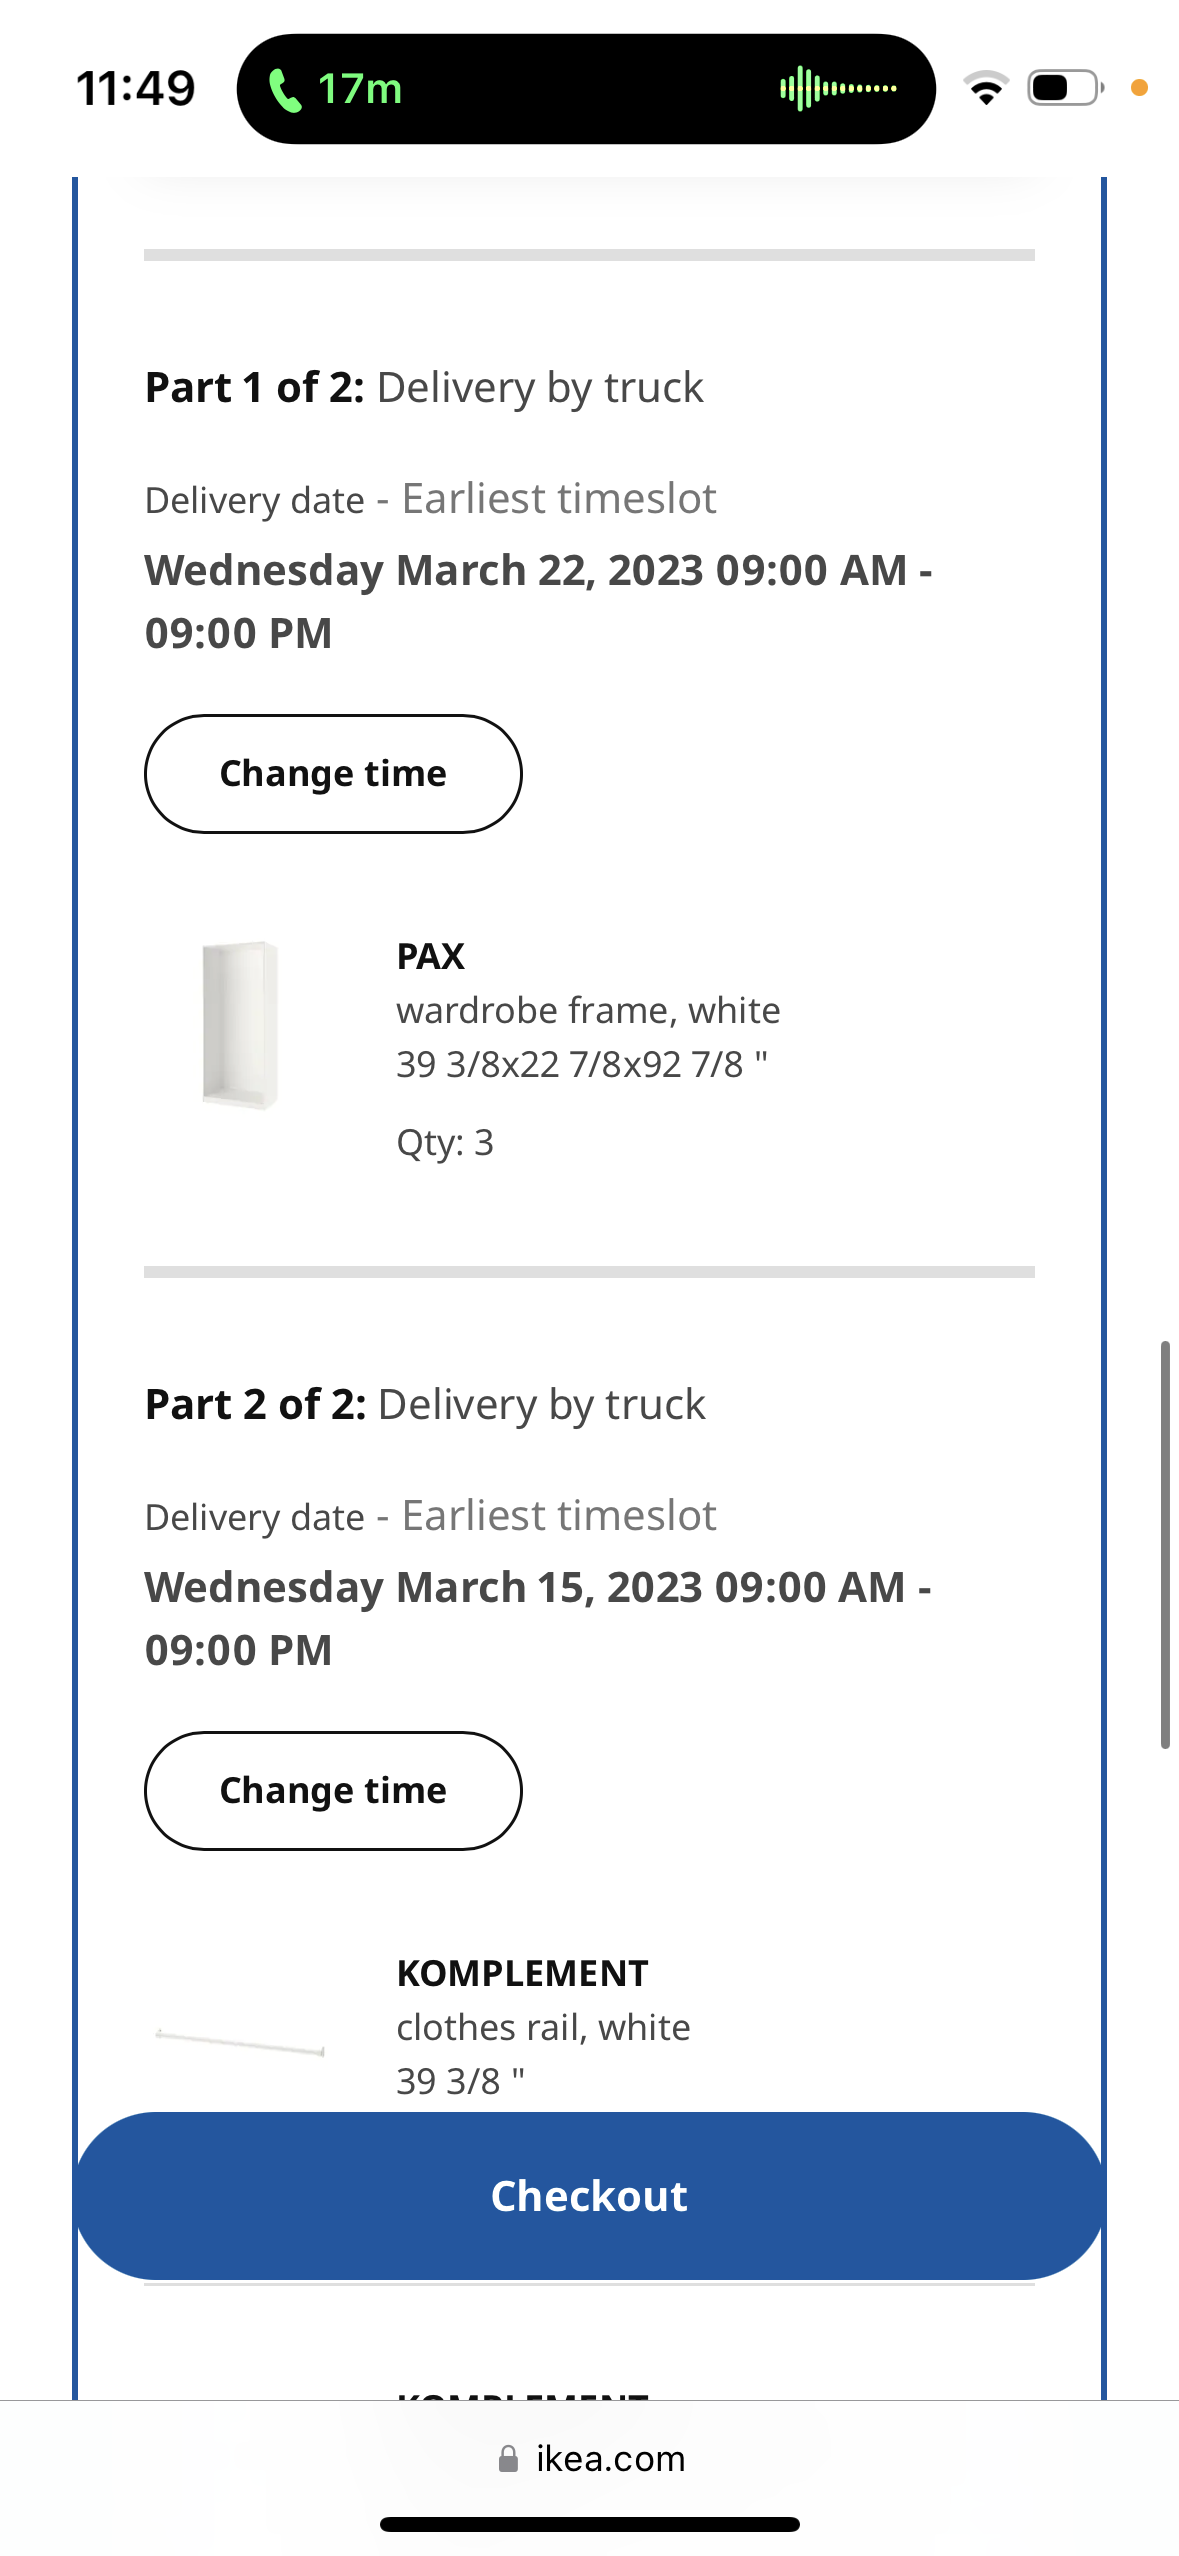
Task: Tap the 17m call duration label
Action: (x=360, y=90)
